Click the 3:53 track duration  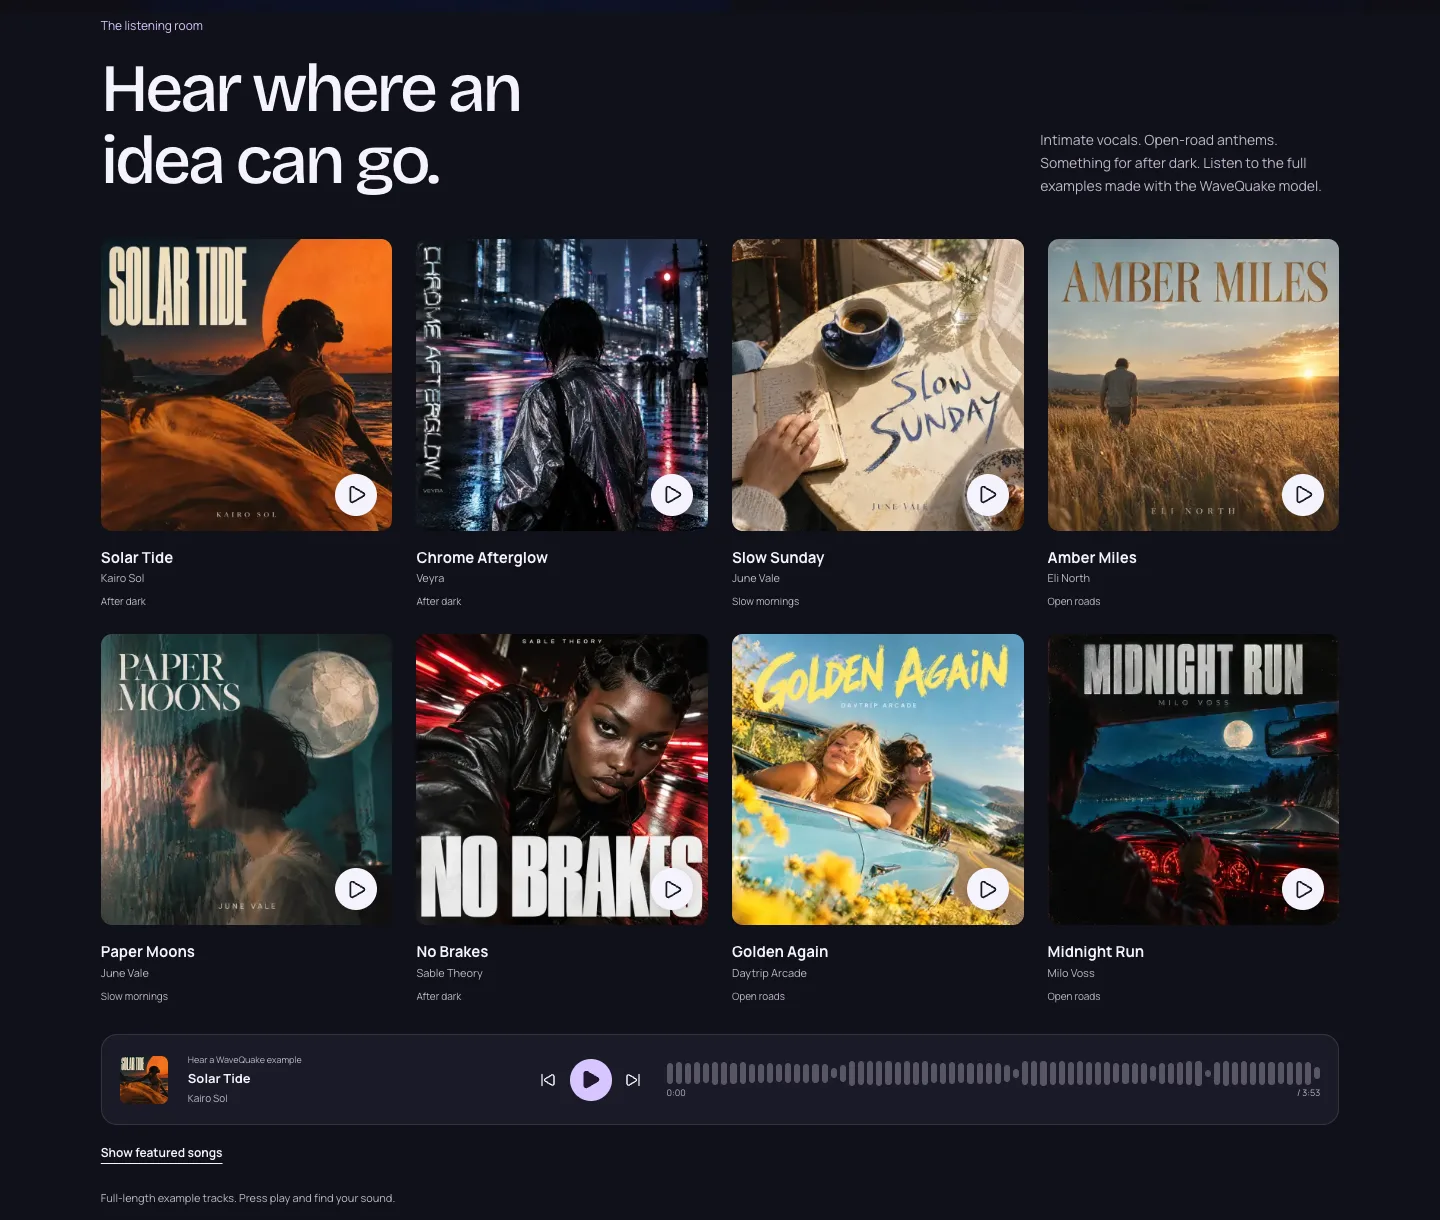(x=1309, y=1093)
